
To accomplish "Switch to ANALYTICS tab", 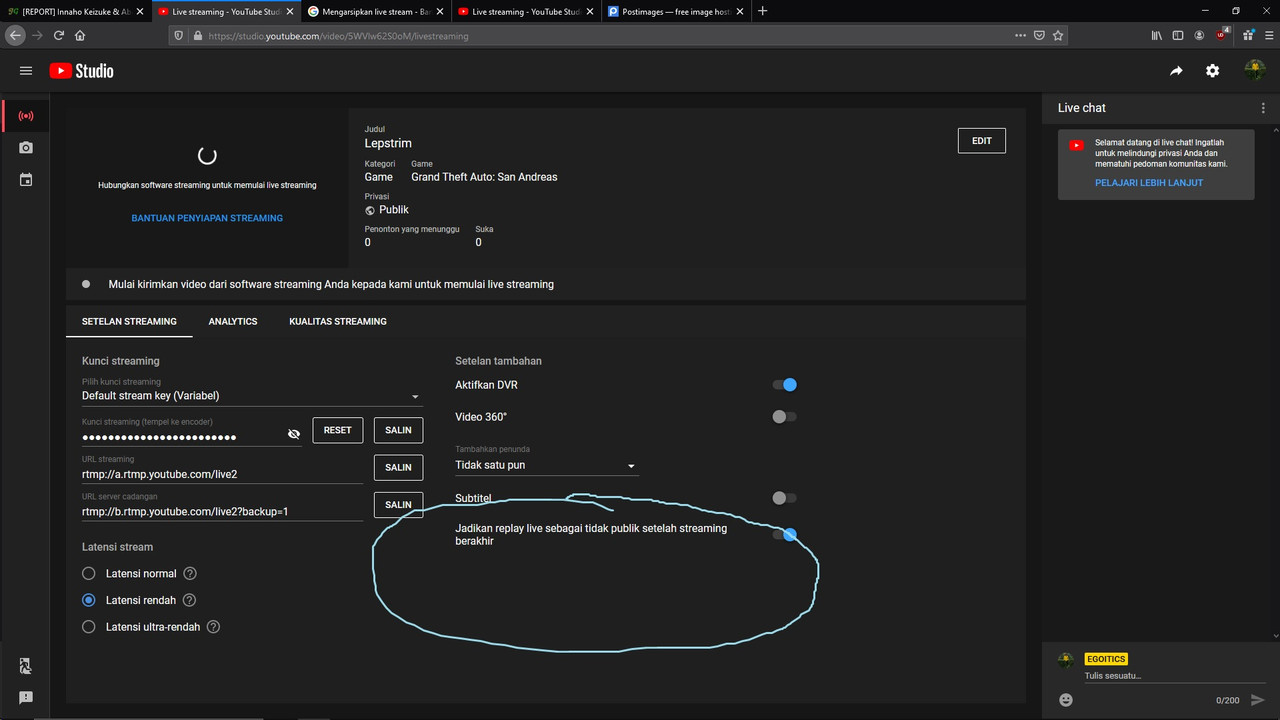I will tap(233, 321).
